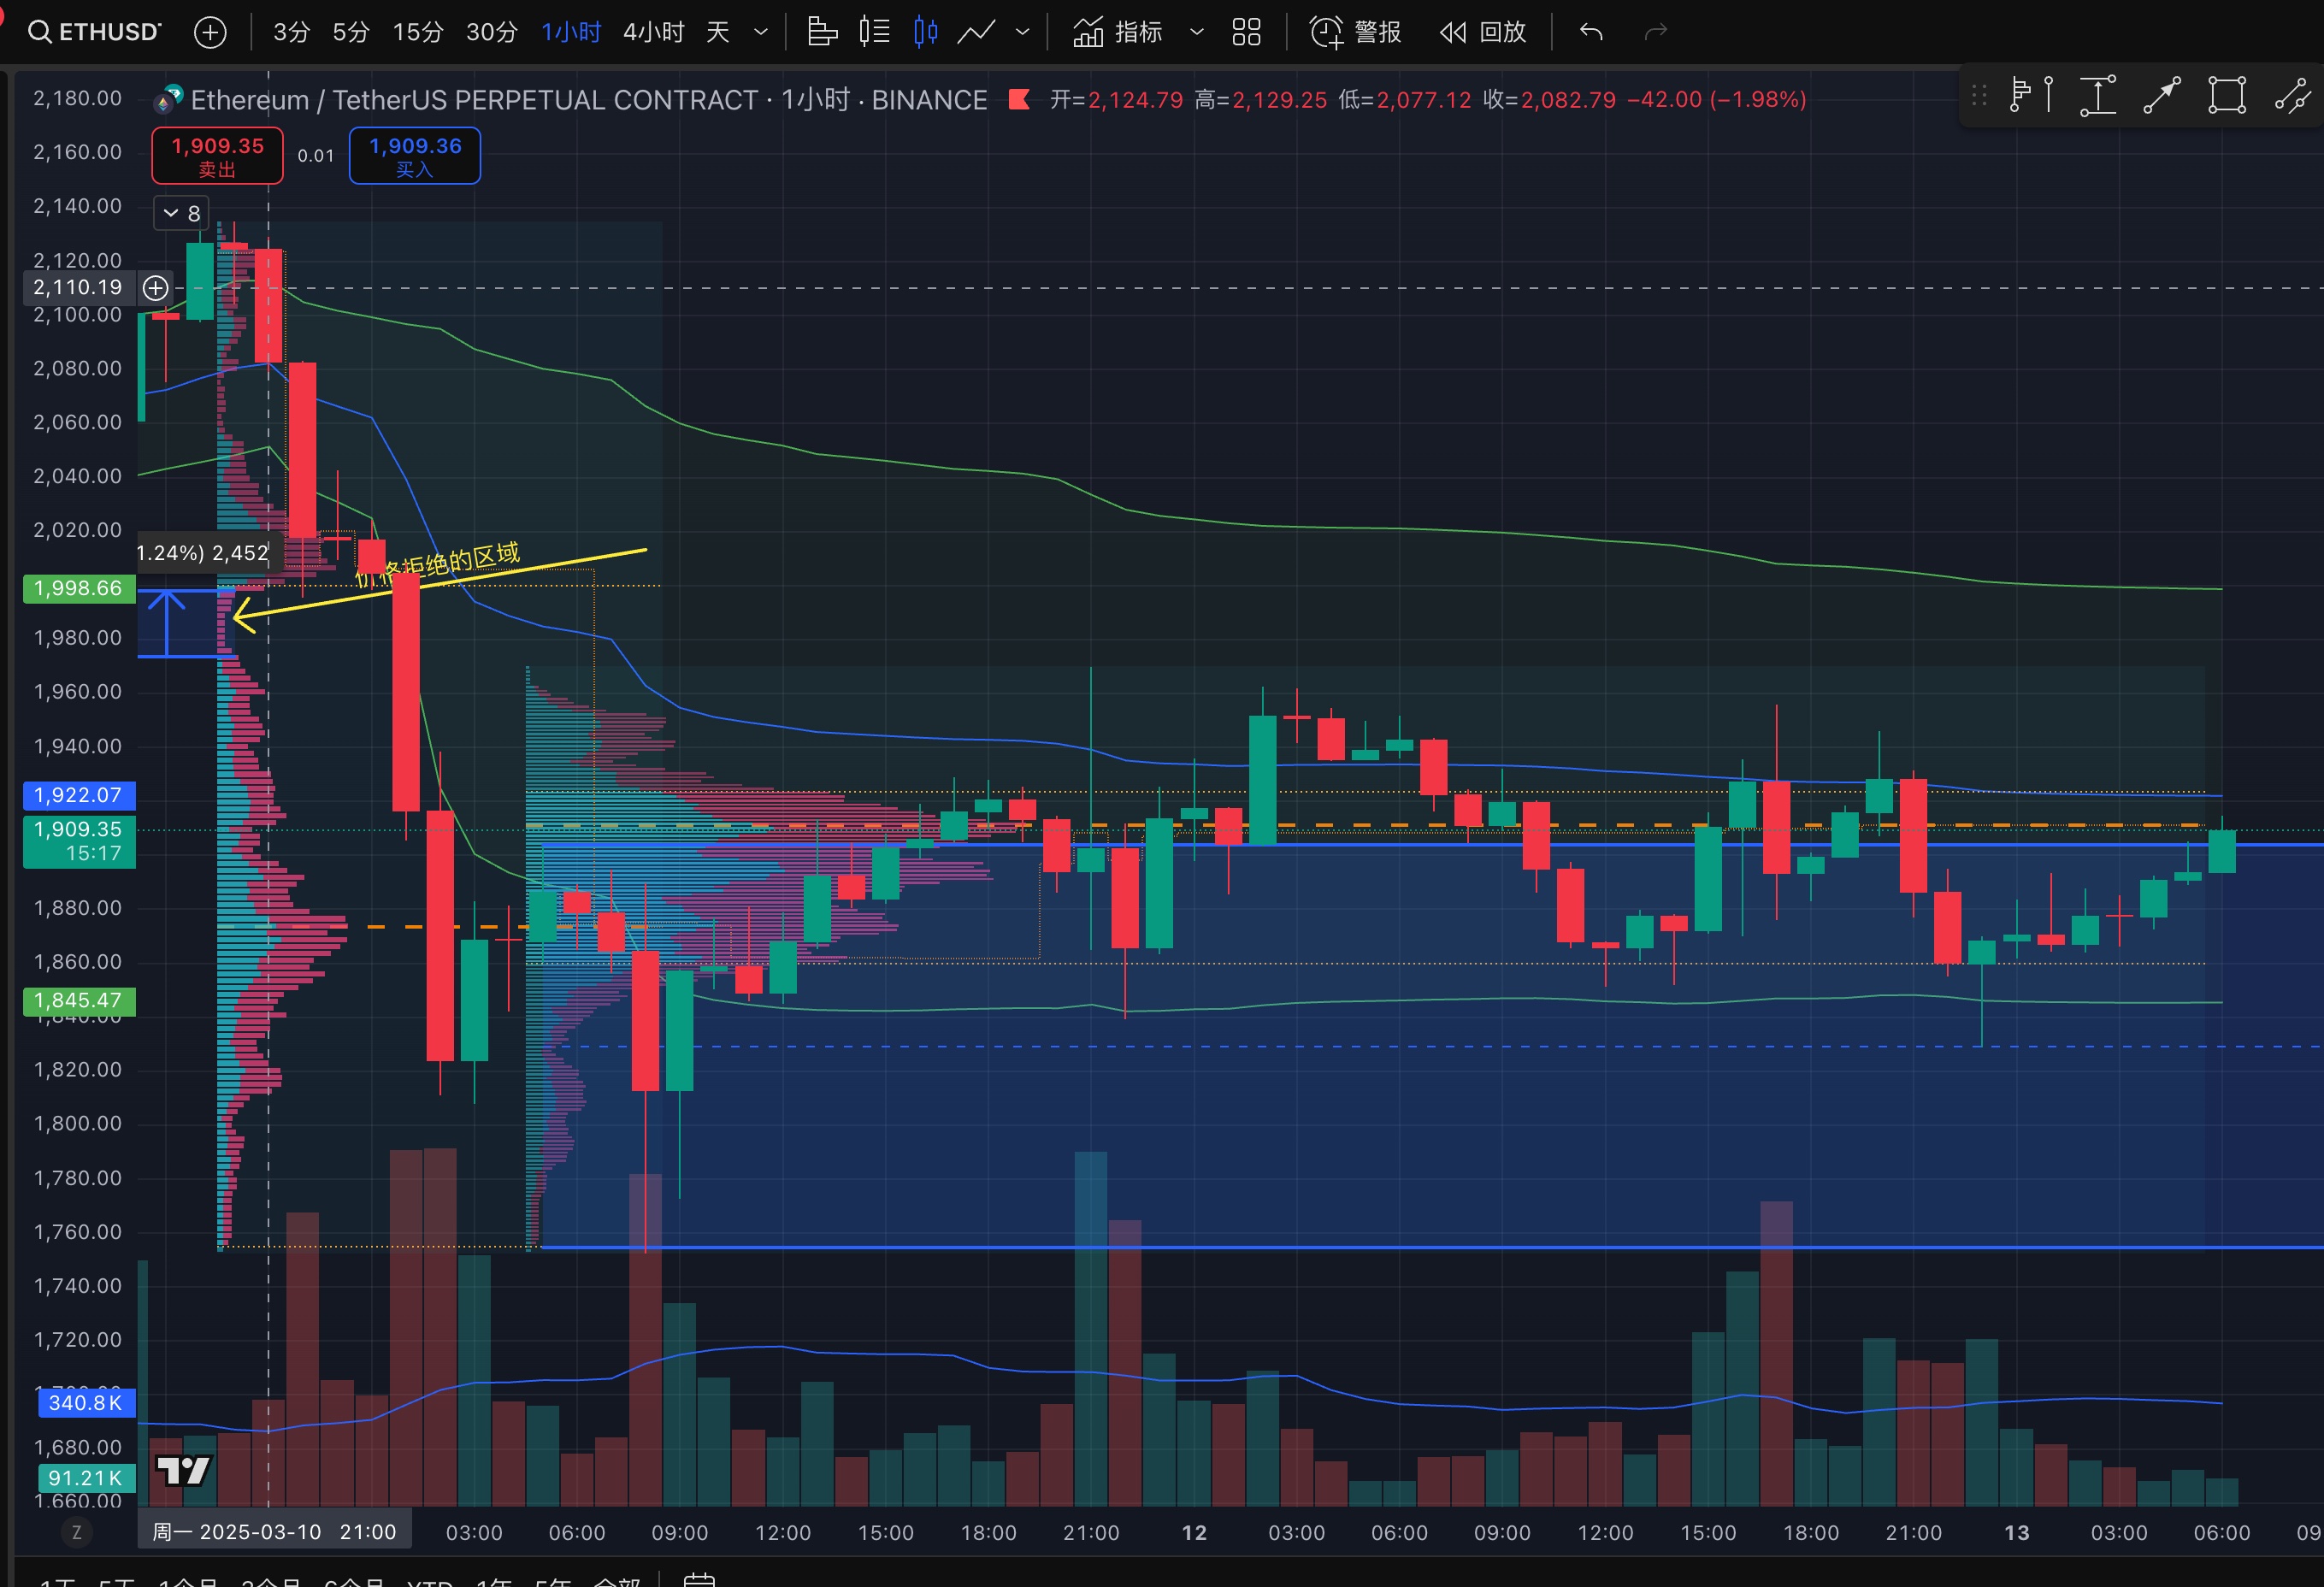Open the ETHUSD symbol search
2324x1587 pixels.
pyautogui.click(x=95, y=32)
